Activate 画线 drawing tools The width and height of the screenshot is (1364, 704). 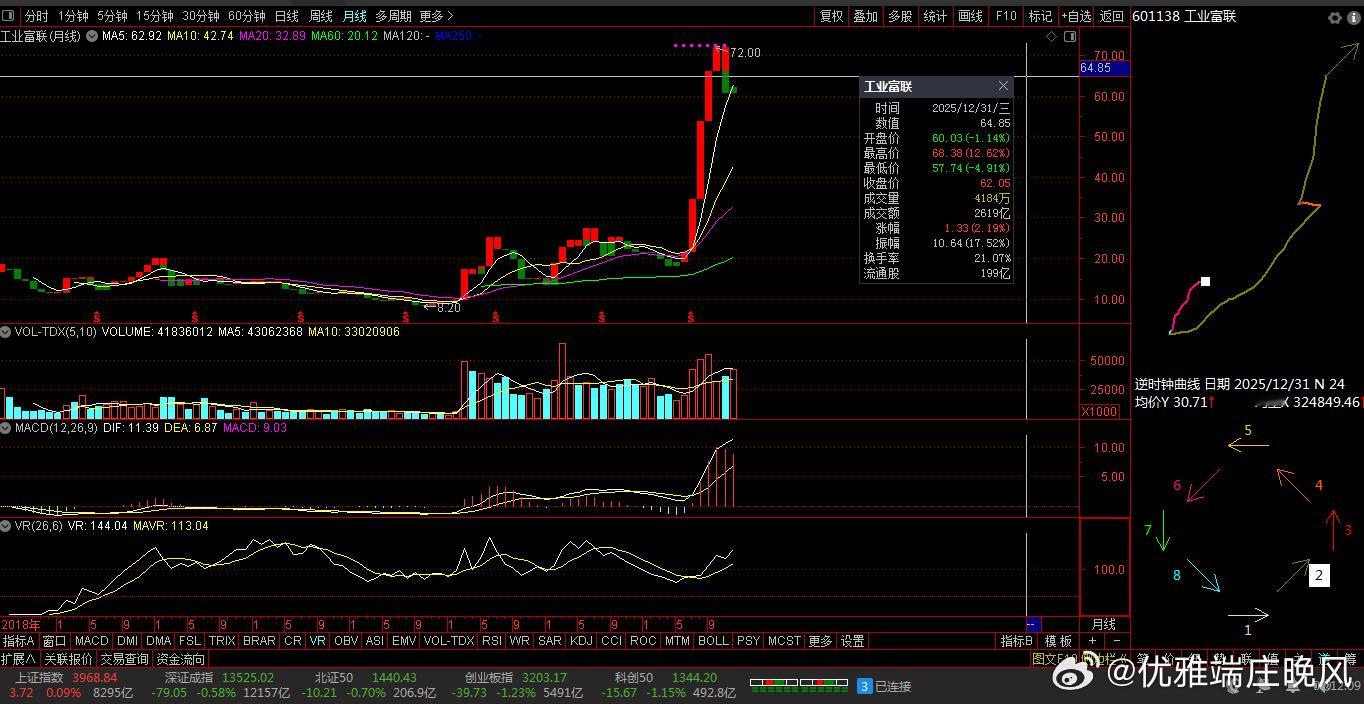970,16
